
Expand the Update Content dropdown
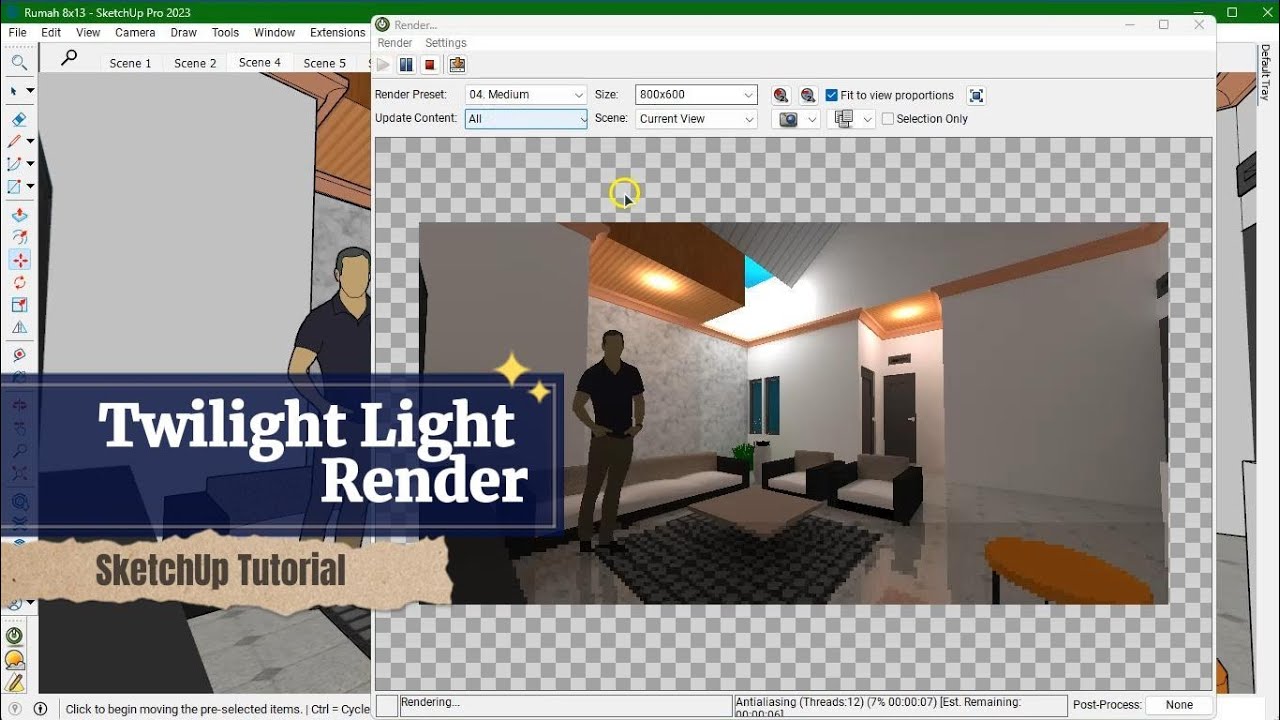(x=526, y=119)
